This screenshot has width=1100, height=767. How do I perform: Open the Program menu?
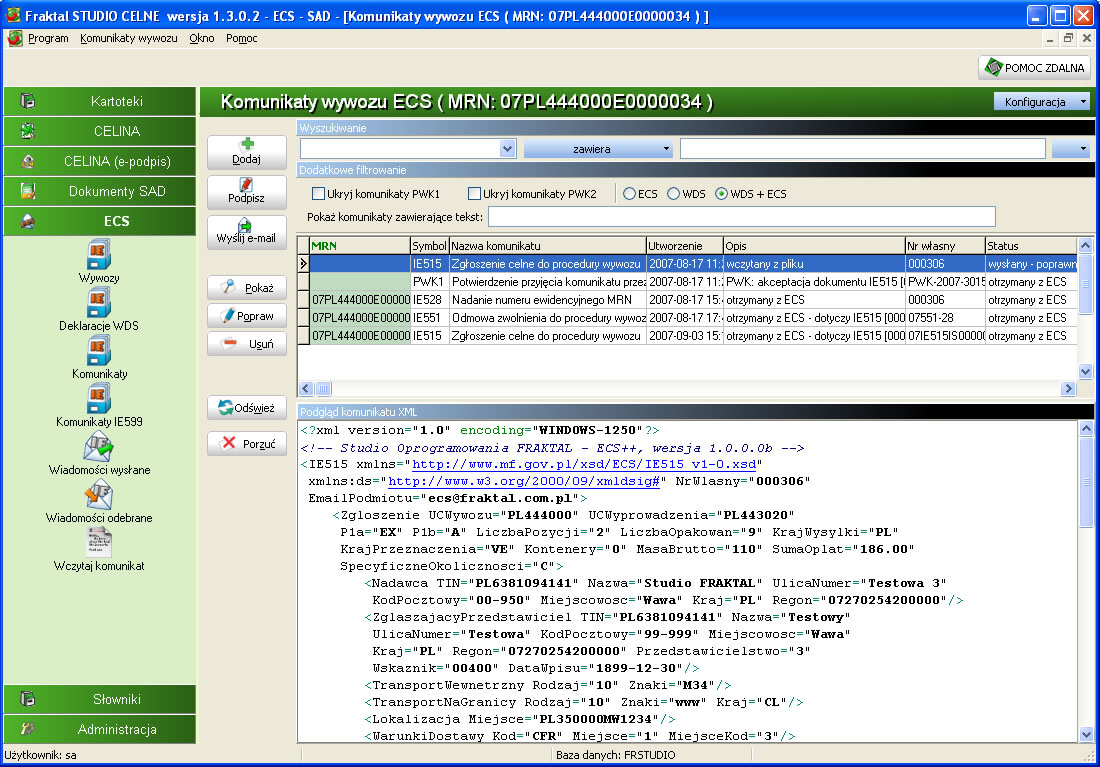coord(48,38)
